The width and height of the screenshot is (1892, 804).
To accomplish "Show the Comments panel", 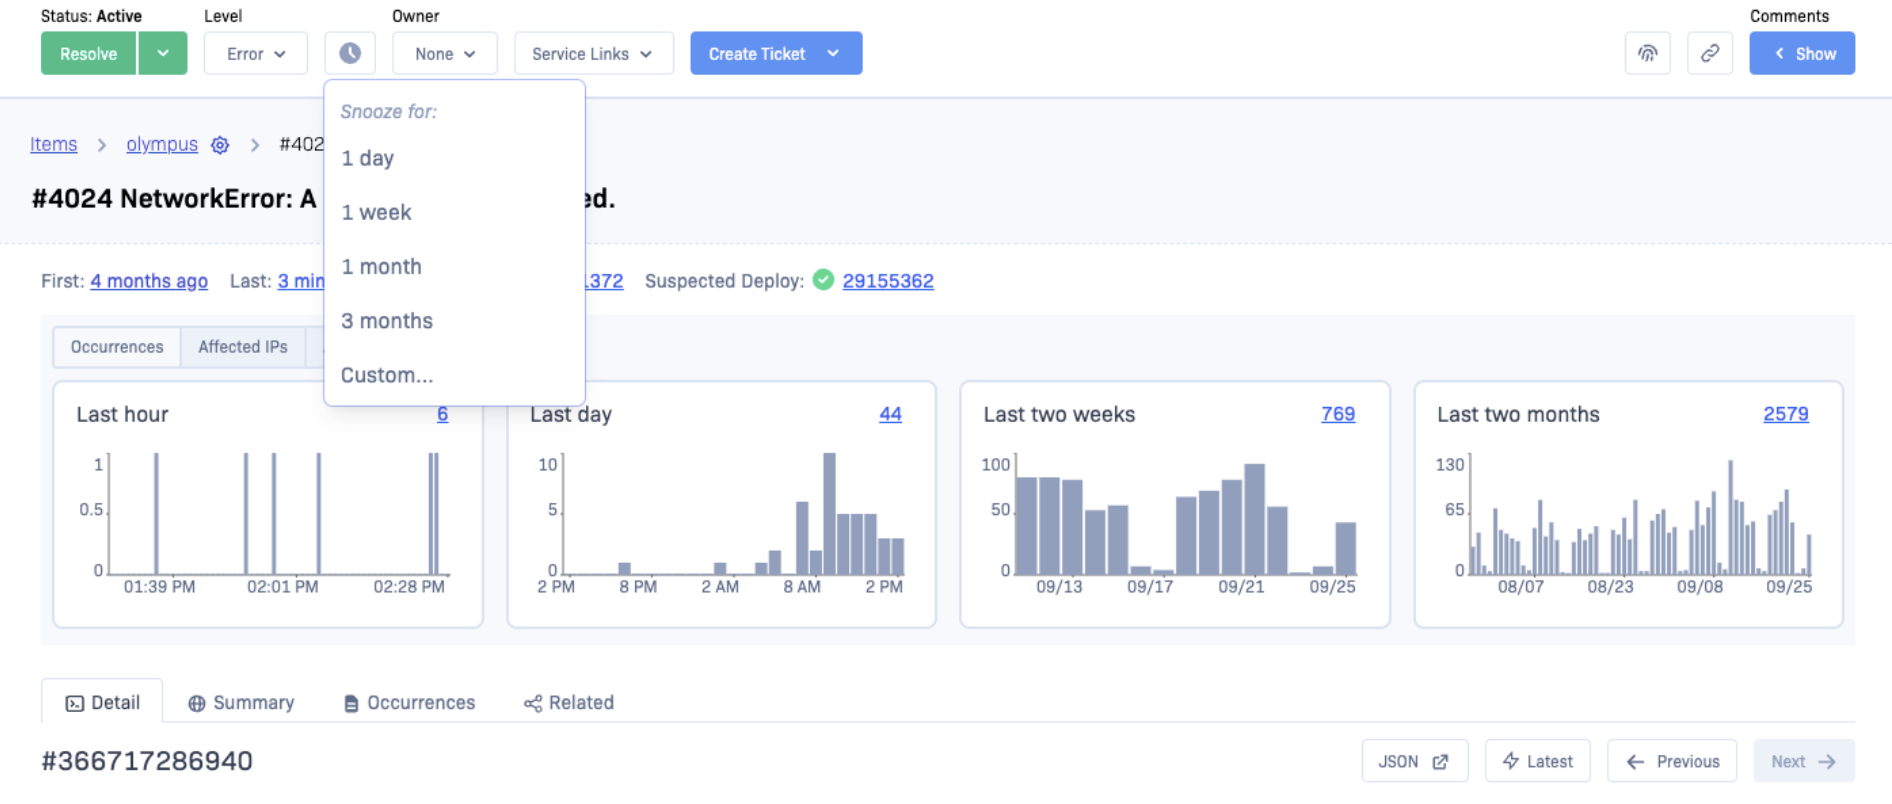I will click(x=1801, y=54).
